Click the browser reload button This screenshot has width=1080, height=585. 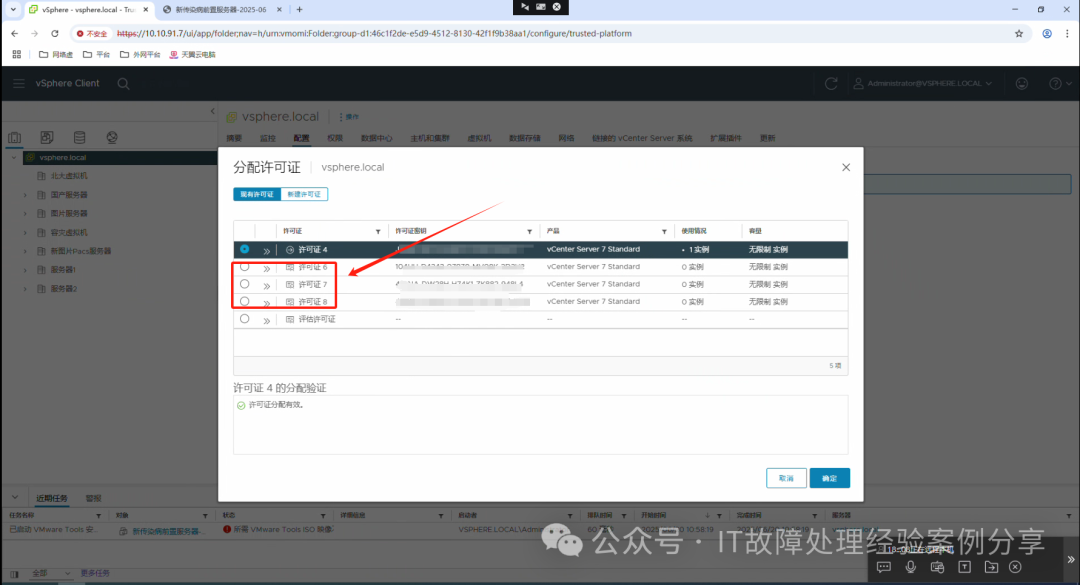point(54,33)
